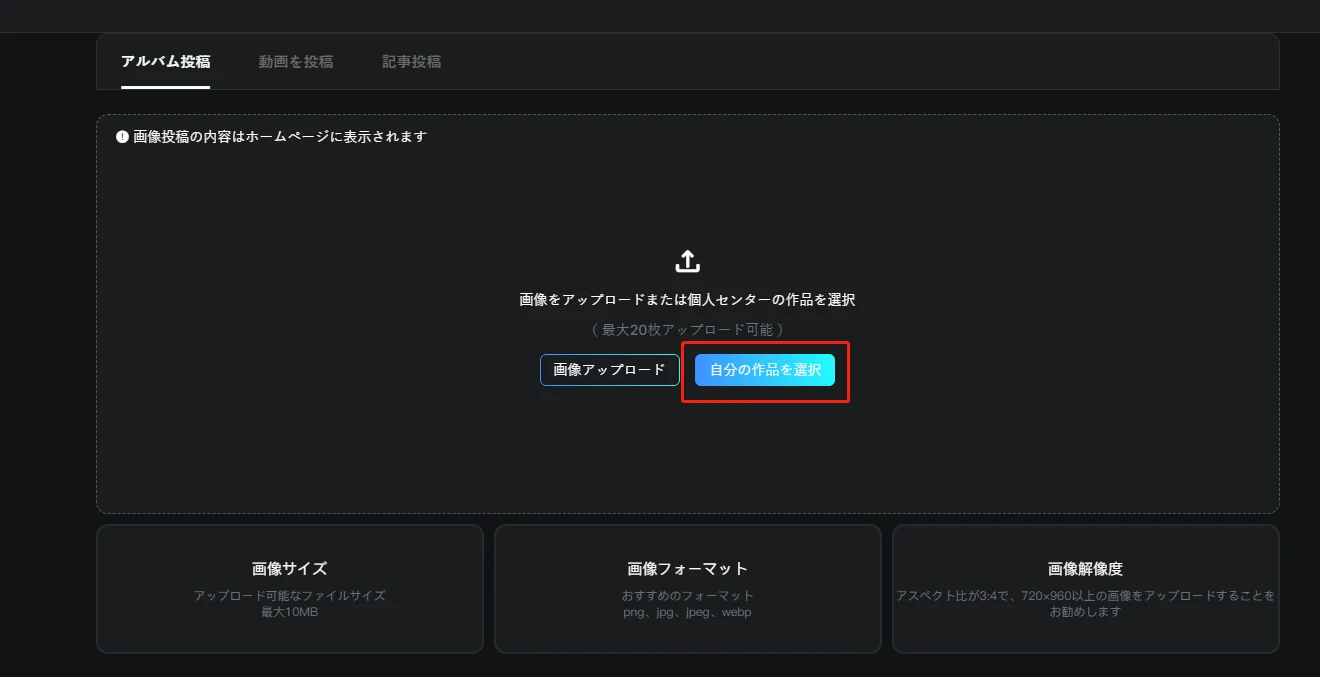The width and height of the screenshot is (1320, 677).
Task: Click the 画像をアップロードまたは個人センター heading
Action: point(687,300)
